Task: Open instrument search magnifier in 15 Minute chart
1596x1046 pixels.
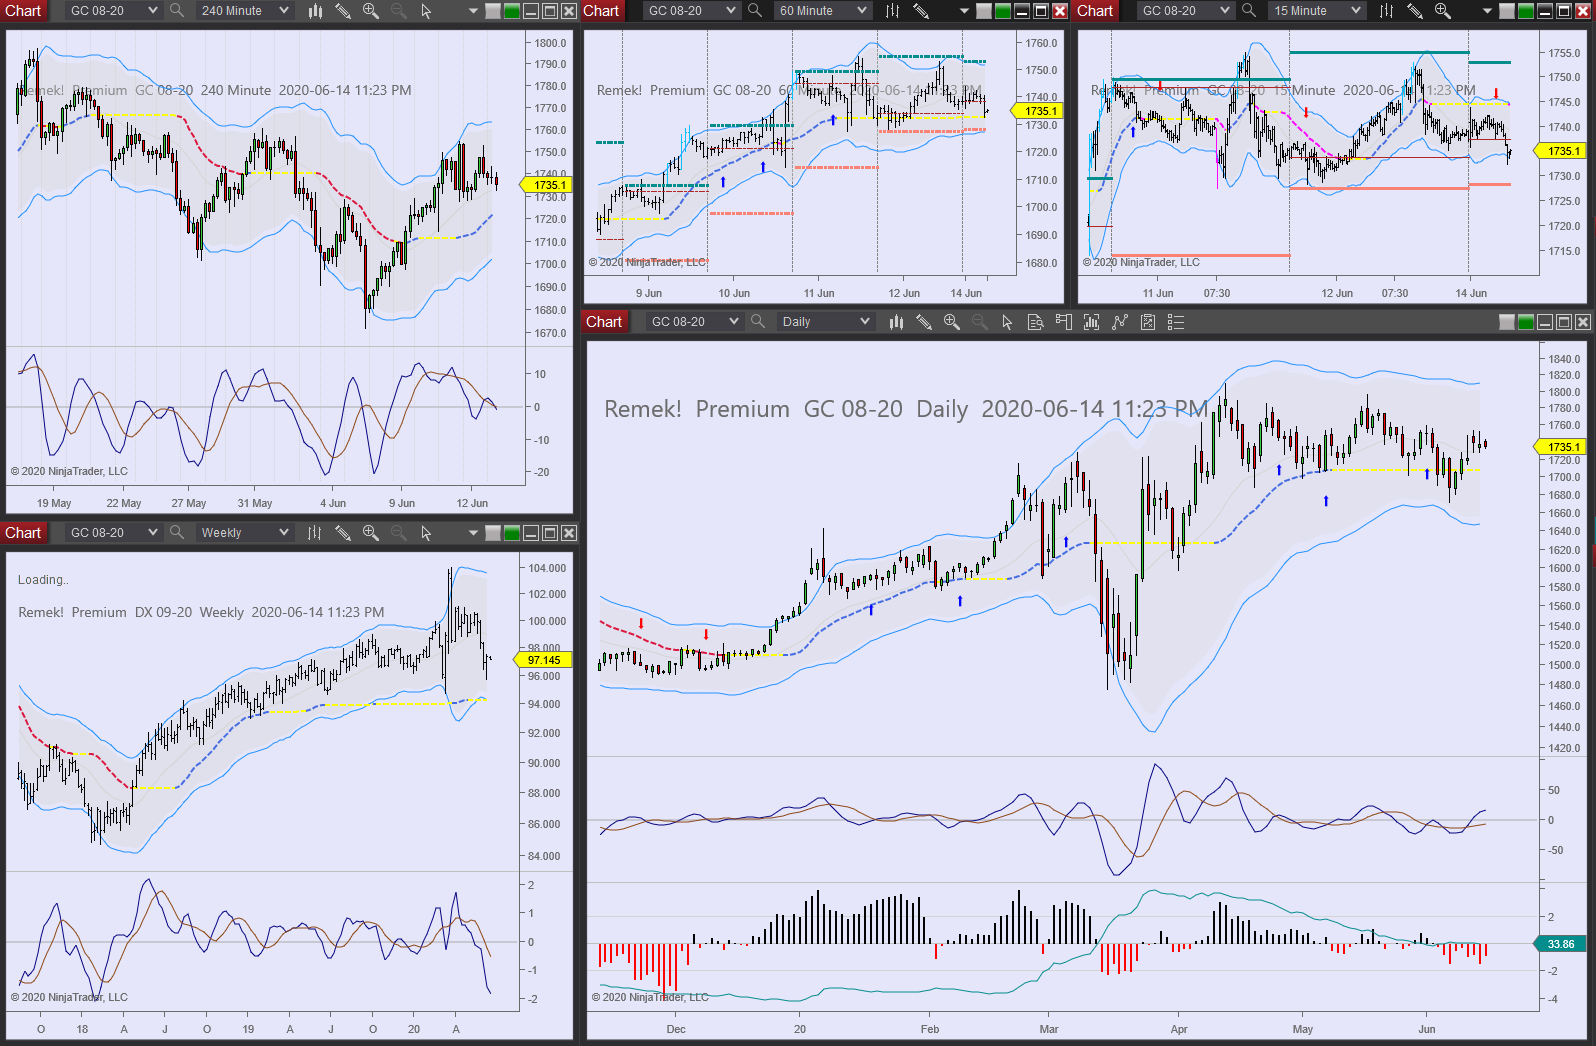Action: (1249, 11)
